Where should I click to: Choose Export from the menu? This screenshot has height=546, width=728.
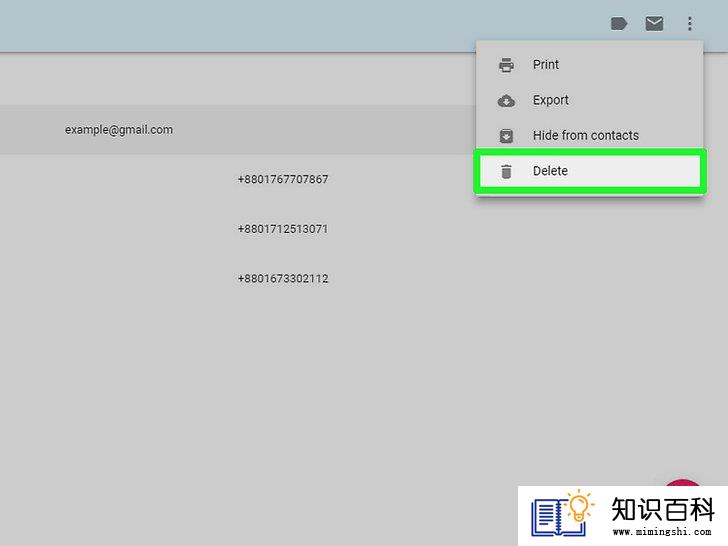pos(590,100)
